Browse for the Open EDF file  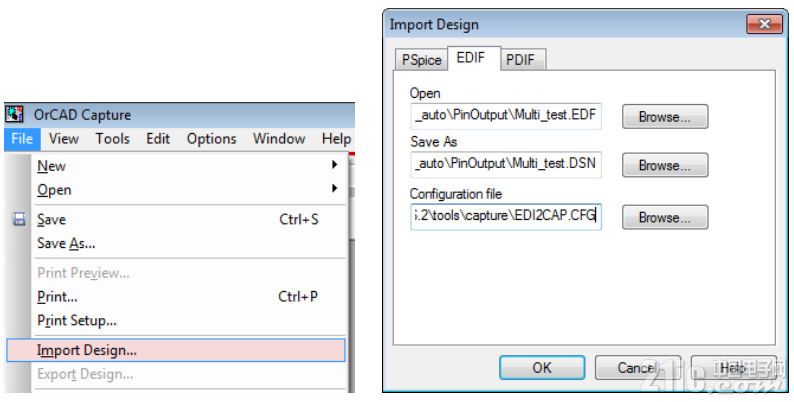(x=665, y=116)
